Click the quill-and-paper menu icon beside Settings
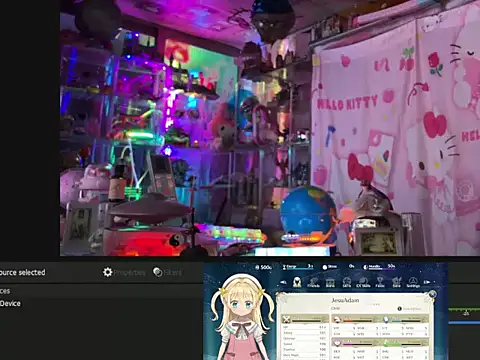This screenshot has width=480, height=360. click(396, 283)
